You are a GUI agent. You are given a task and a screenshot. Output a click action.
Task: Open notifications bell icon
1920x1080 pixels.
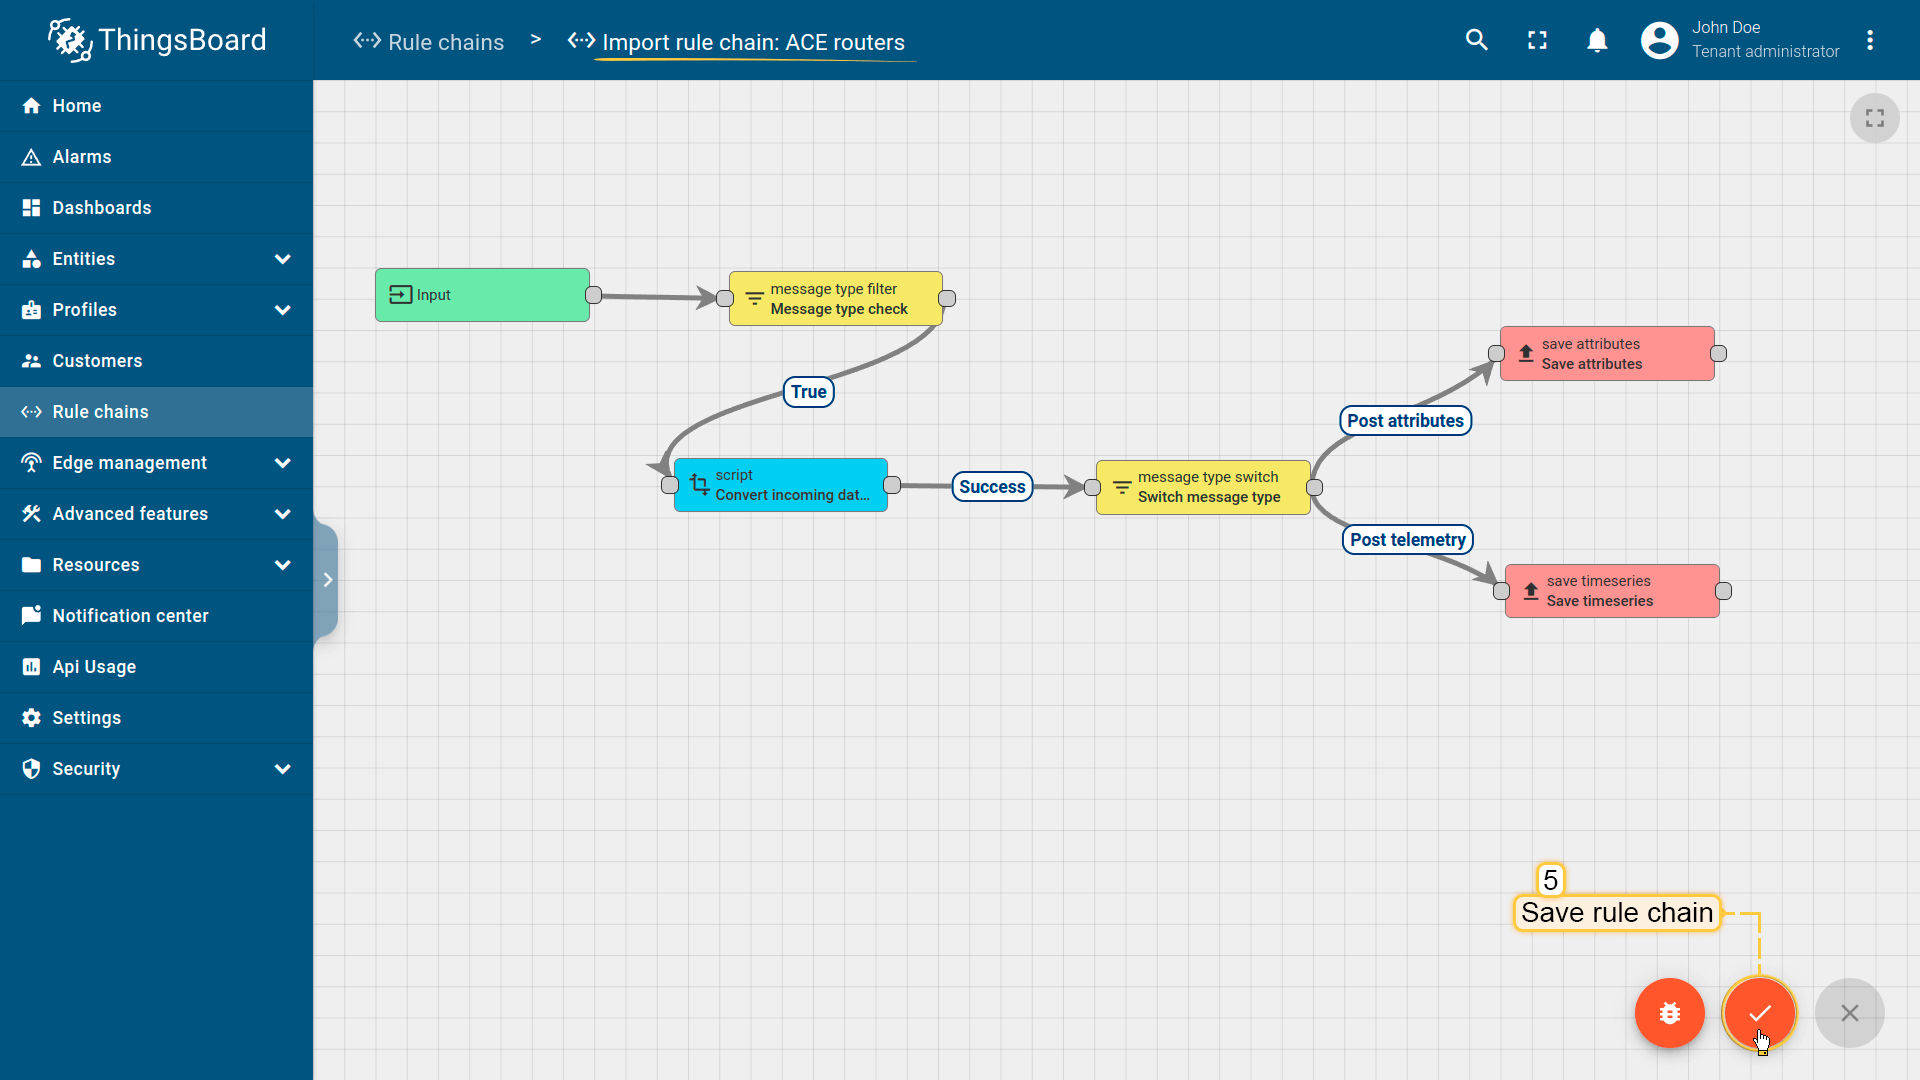[x=1597, y=40]
